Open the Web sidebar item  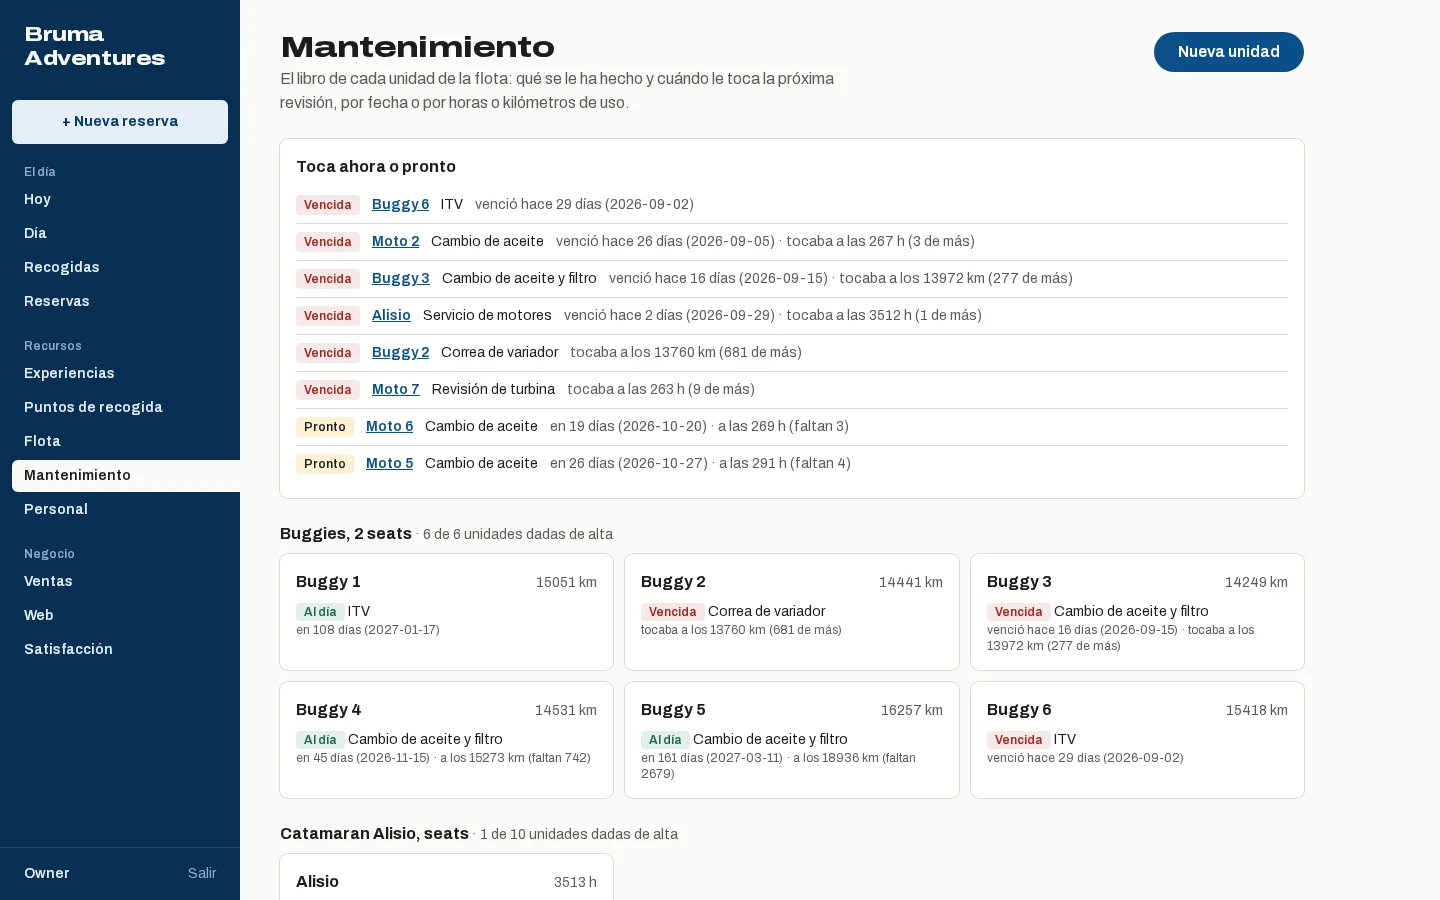tap(120, 615)
